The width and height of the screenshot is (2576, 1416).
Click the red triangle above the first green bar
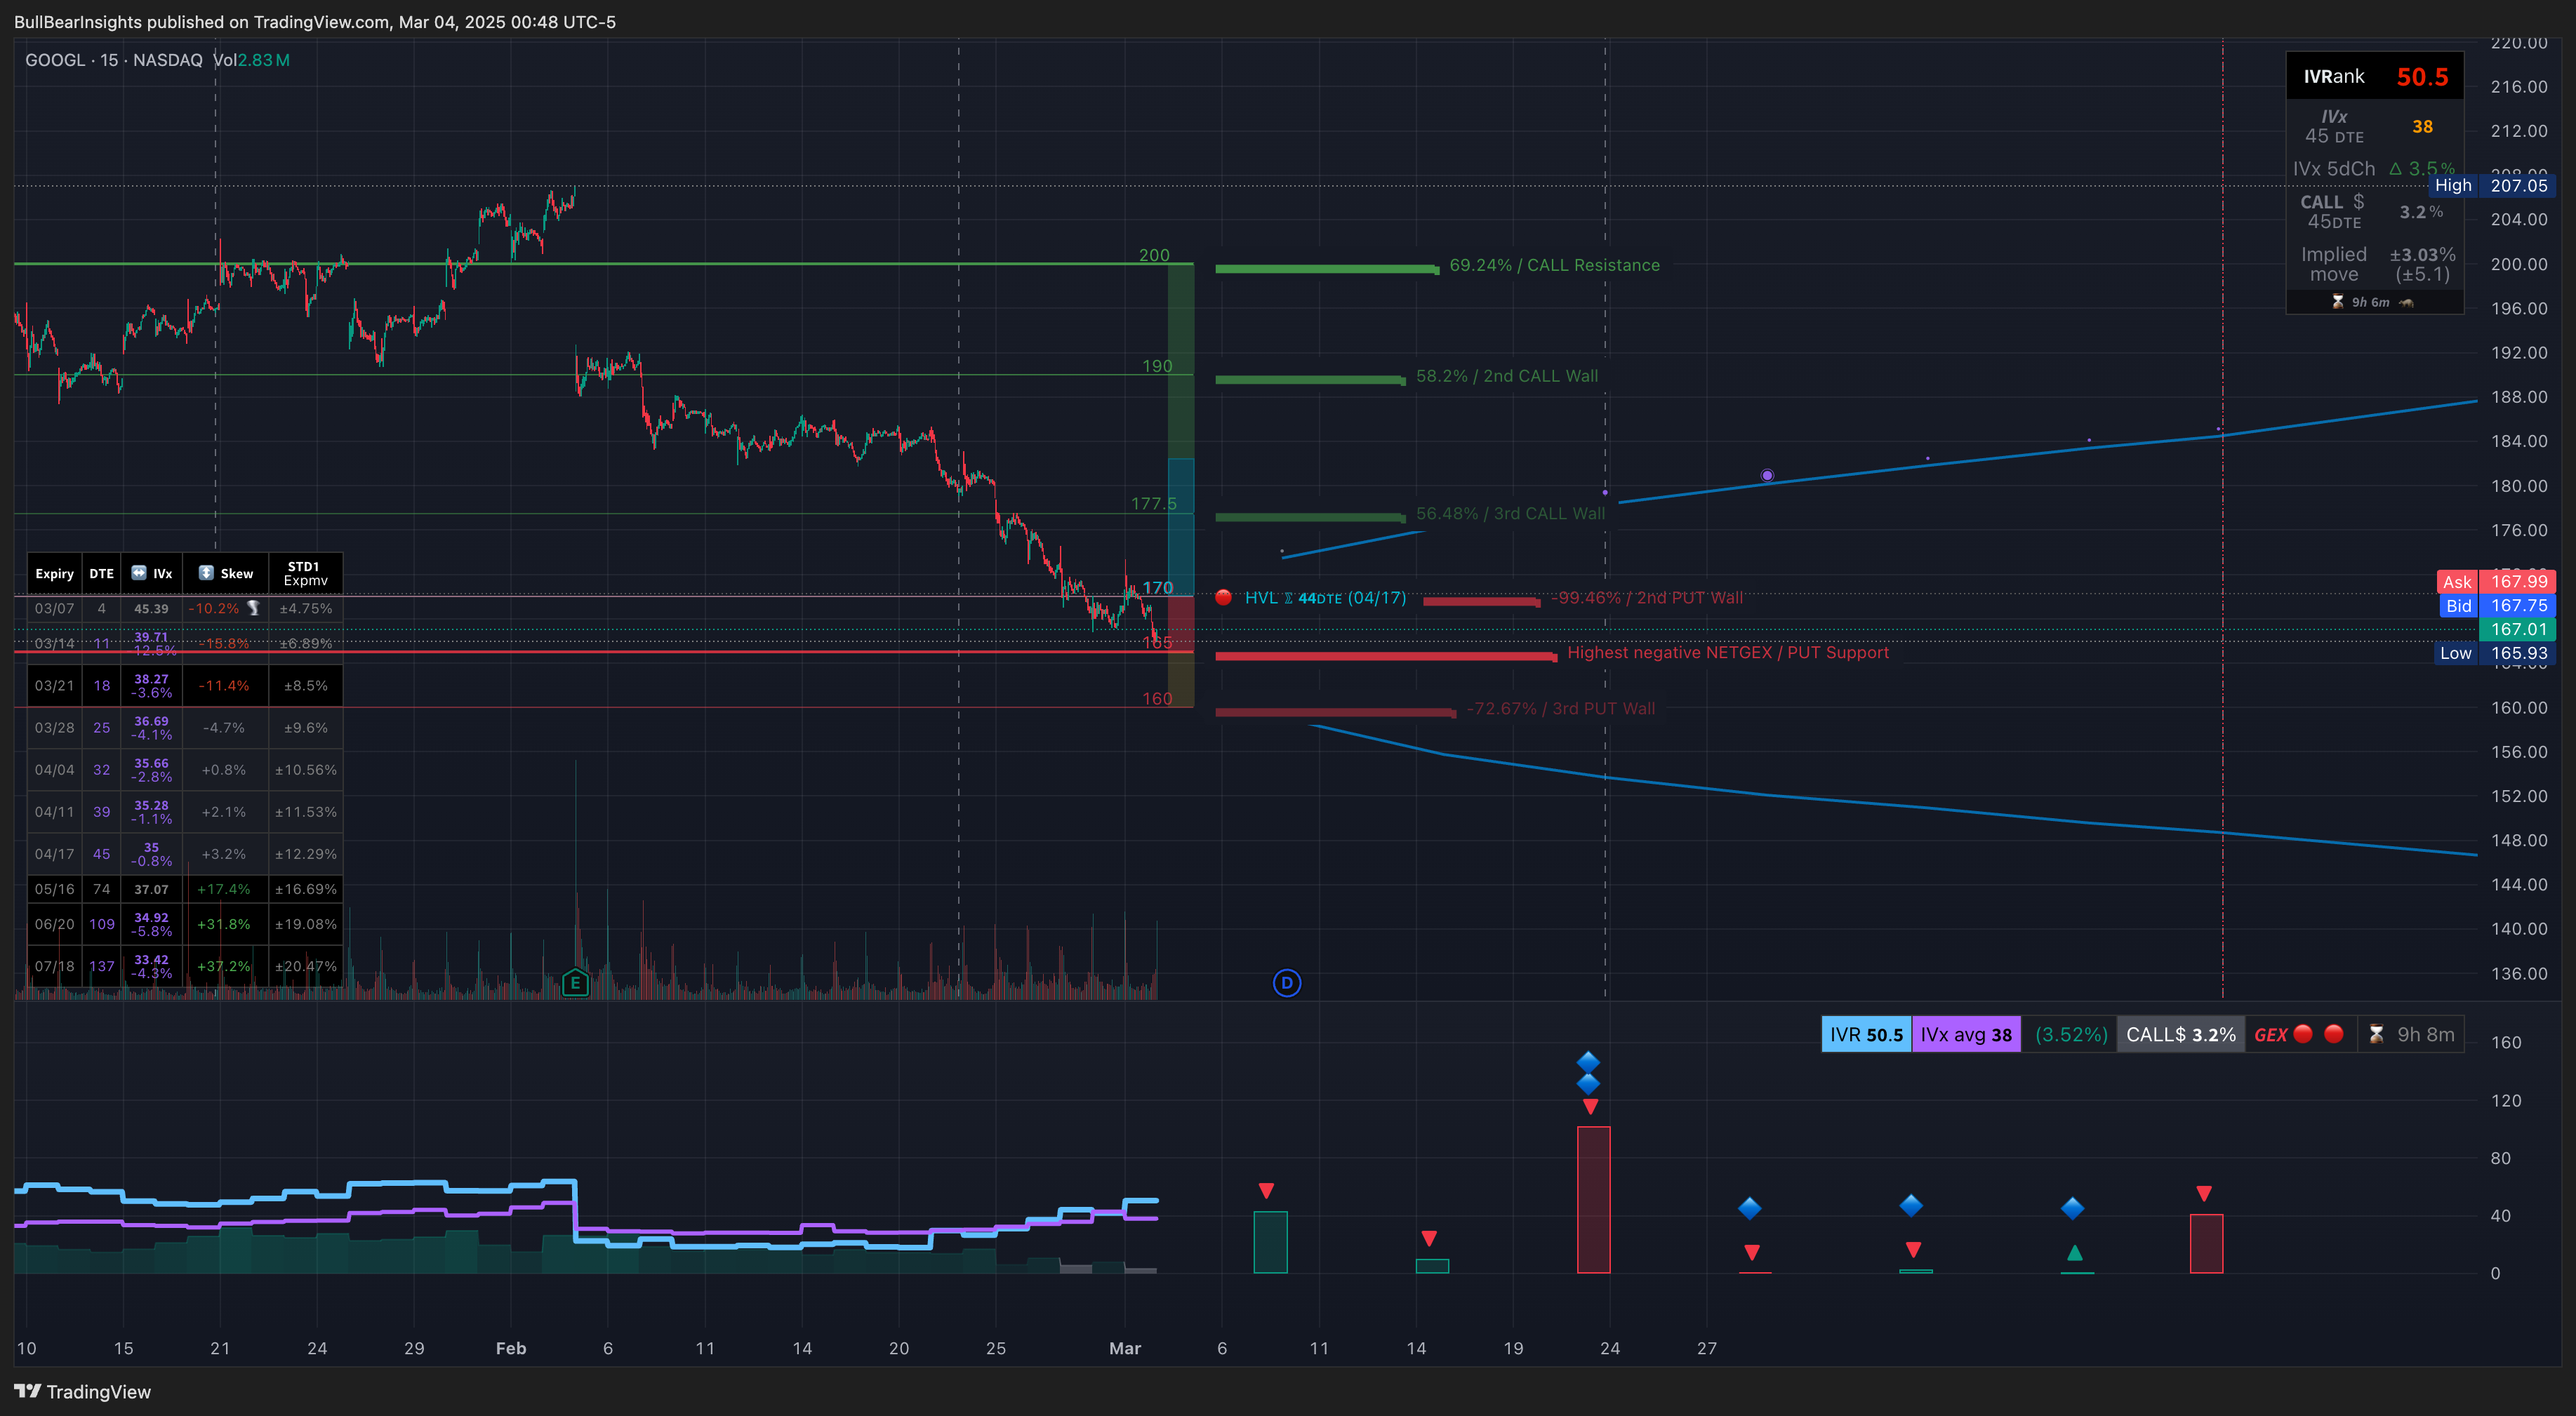(1266, 1191)
